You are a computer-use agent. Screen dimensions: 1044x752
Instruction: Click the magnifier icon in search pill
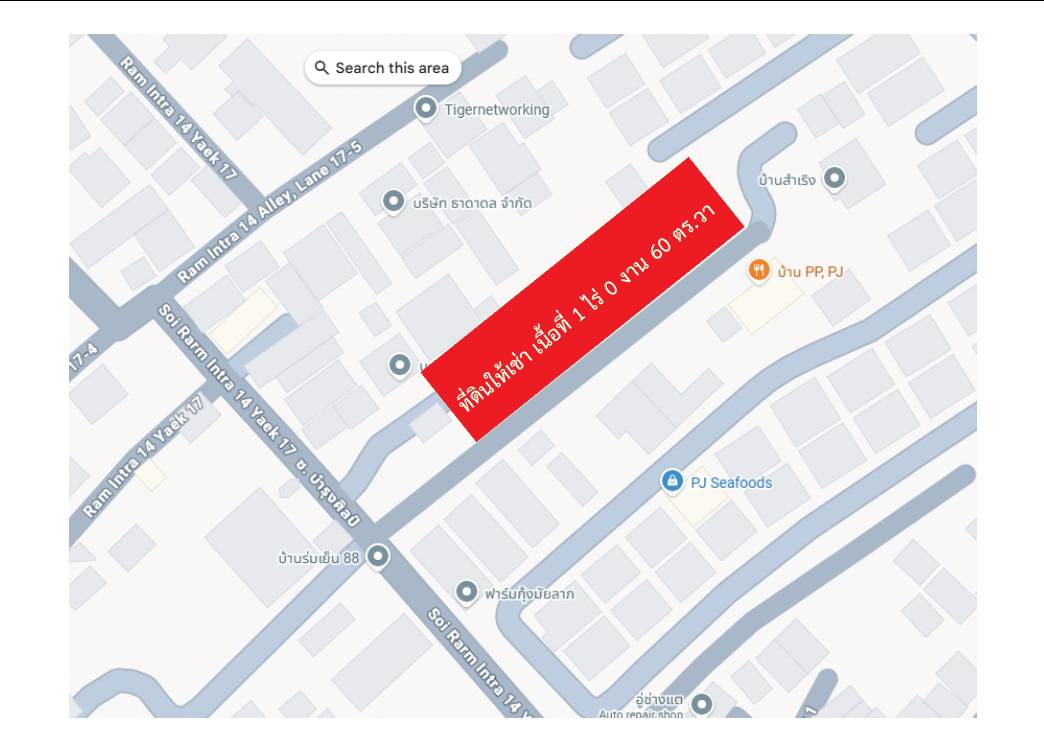322,68
